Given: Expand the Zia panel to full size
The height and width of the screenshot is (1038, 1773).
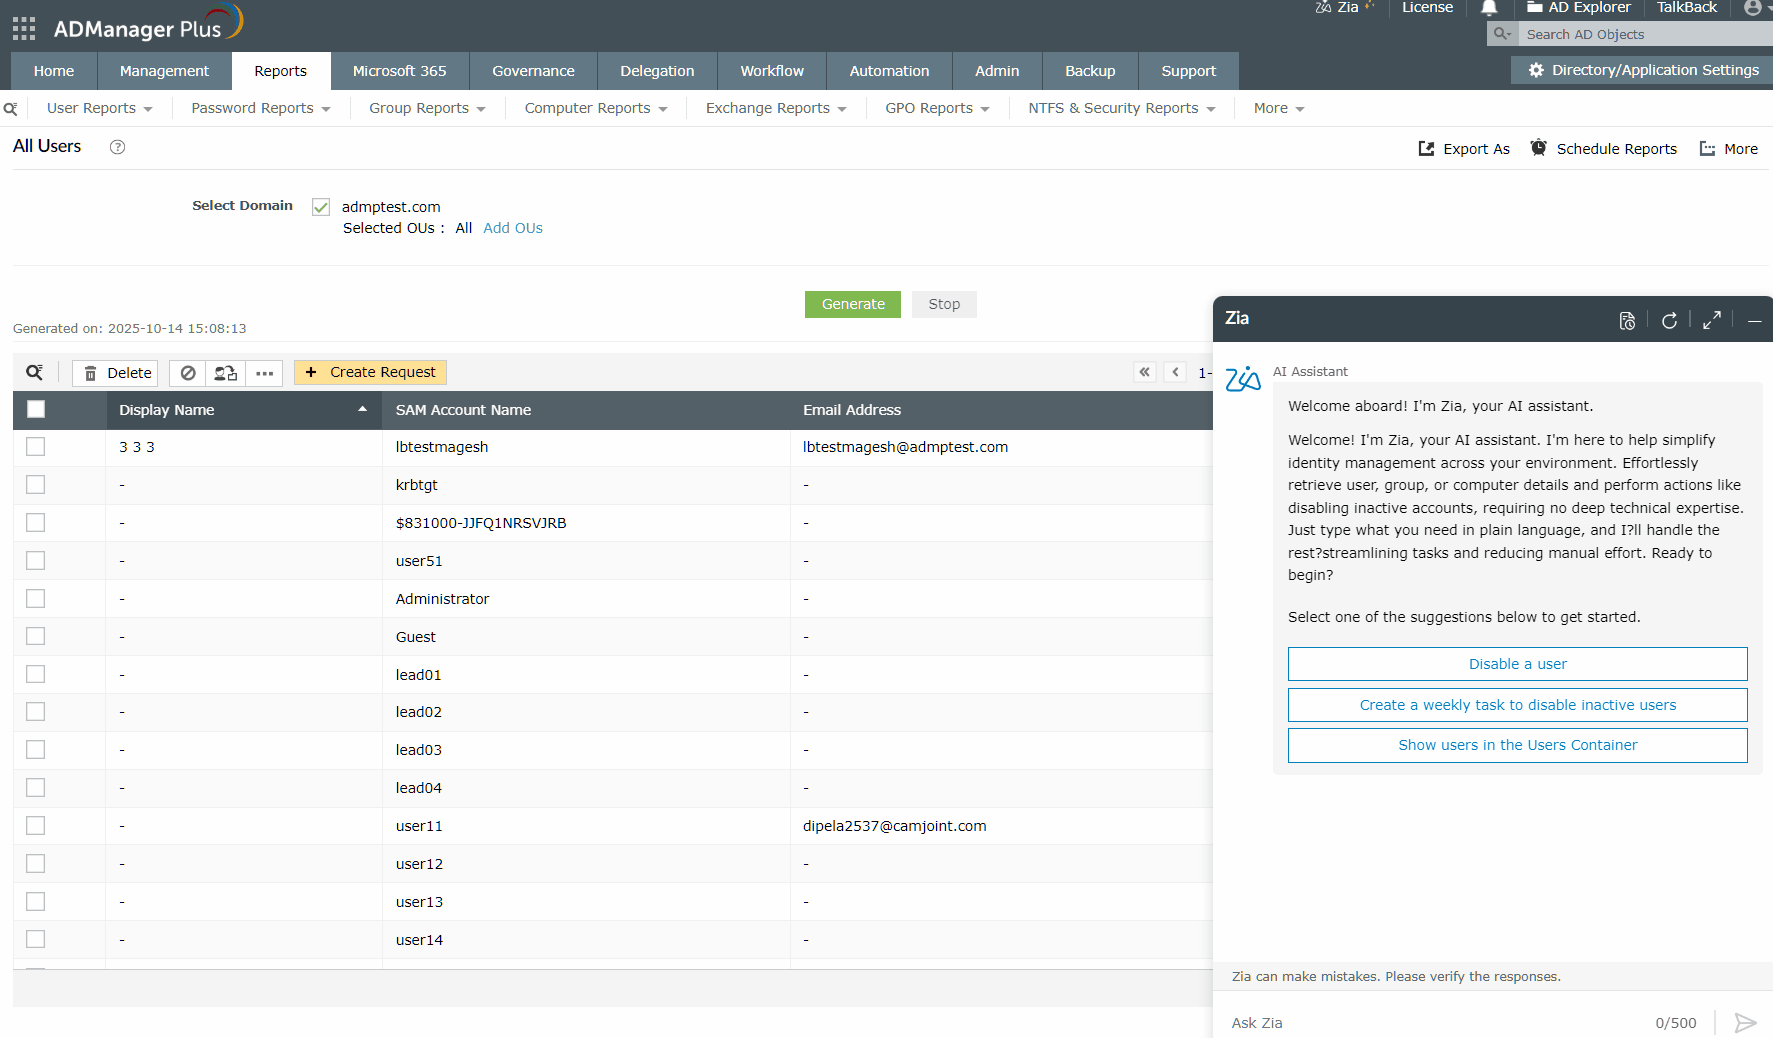Looking at the screenshot, I should 1712,320.
